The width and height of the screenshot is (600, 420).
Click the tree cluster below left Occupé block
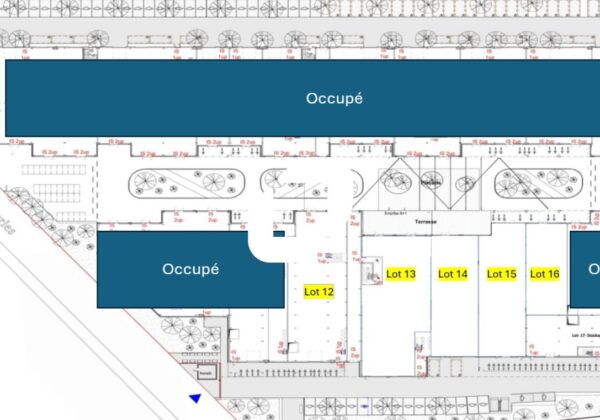pyautogui.click(x=180, y=330)
